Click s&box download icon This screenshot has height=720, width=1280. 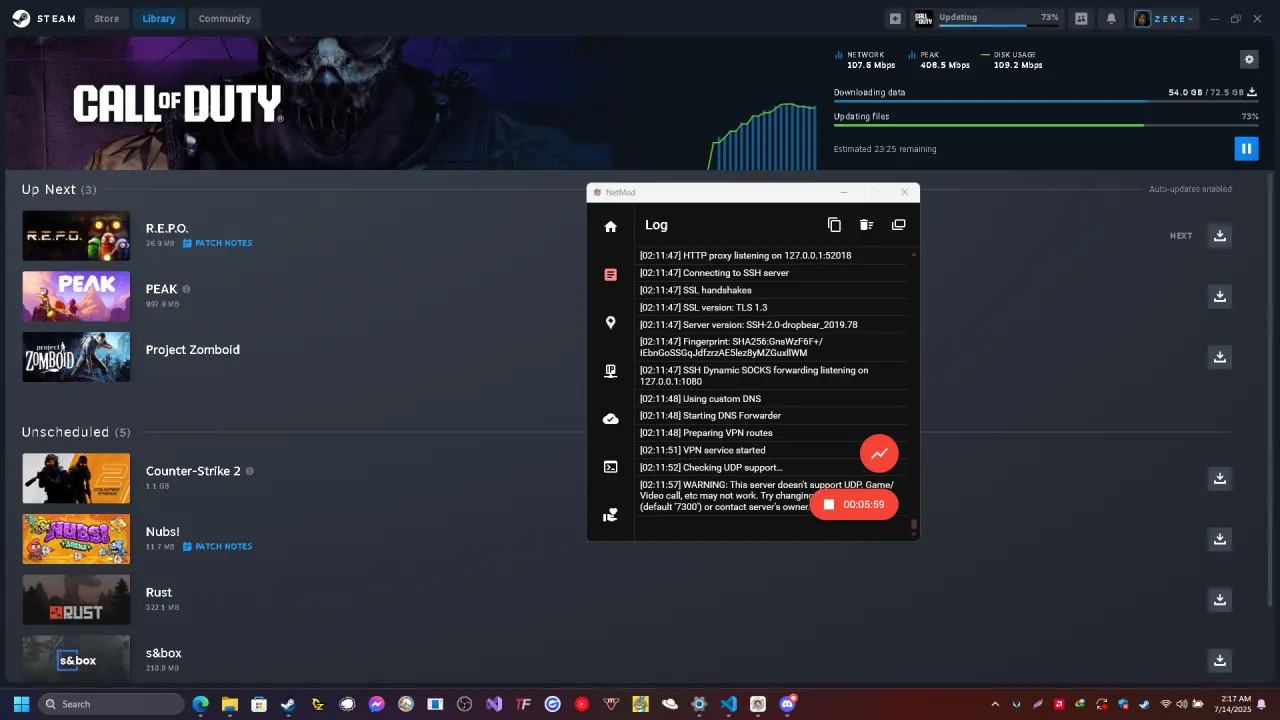pos(1219,661)
